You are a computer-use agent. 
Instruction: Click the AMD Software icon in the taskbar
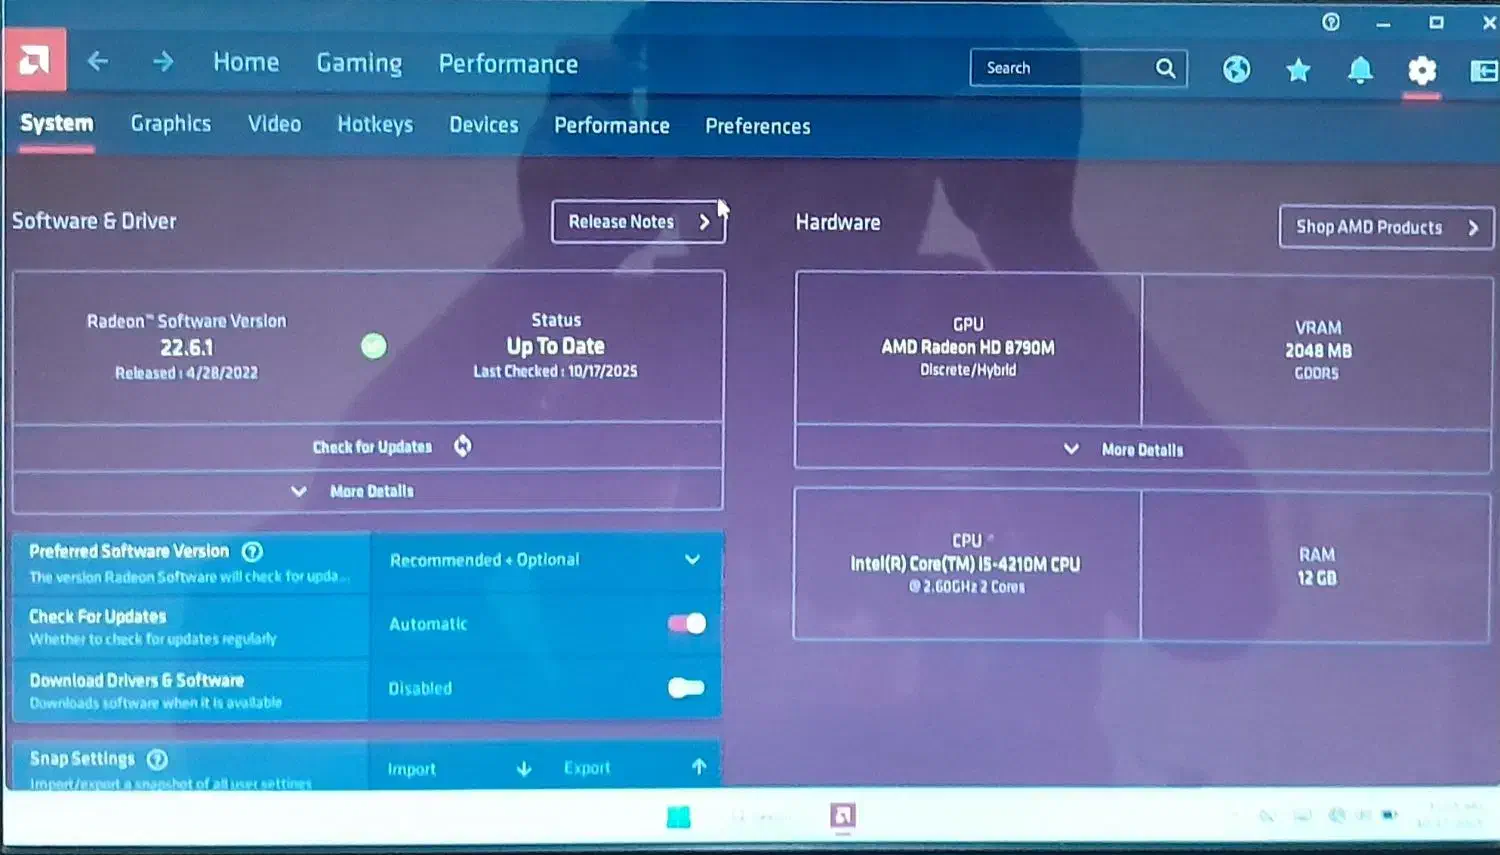pos(843,816)
